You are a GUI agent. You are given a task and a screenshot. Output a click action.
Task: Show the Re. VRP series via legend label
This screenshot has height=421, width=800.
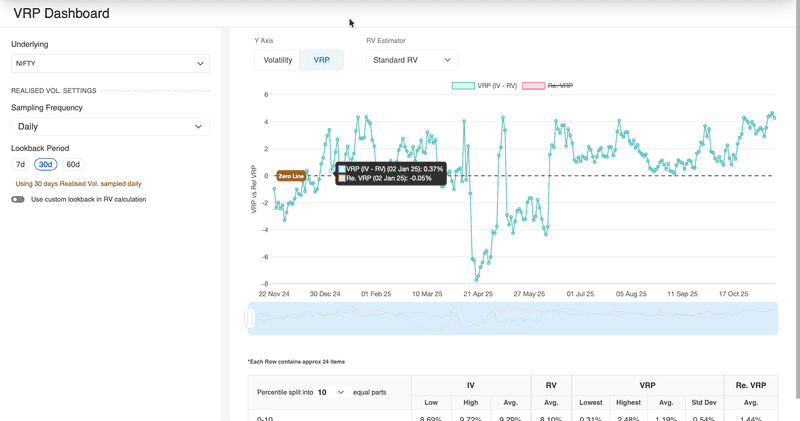tap(560, 86)
